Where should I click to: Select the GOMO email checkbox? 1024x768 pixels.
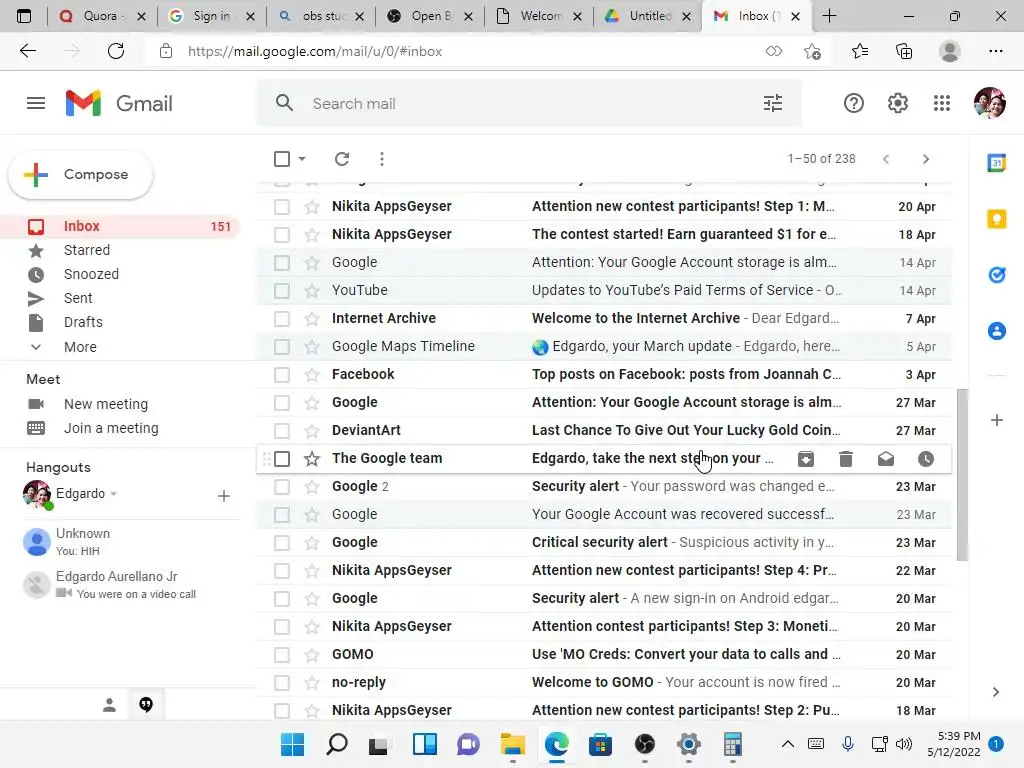coord(282,655)
